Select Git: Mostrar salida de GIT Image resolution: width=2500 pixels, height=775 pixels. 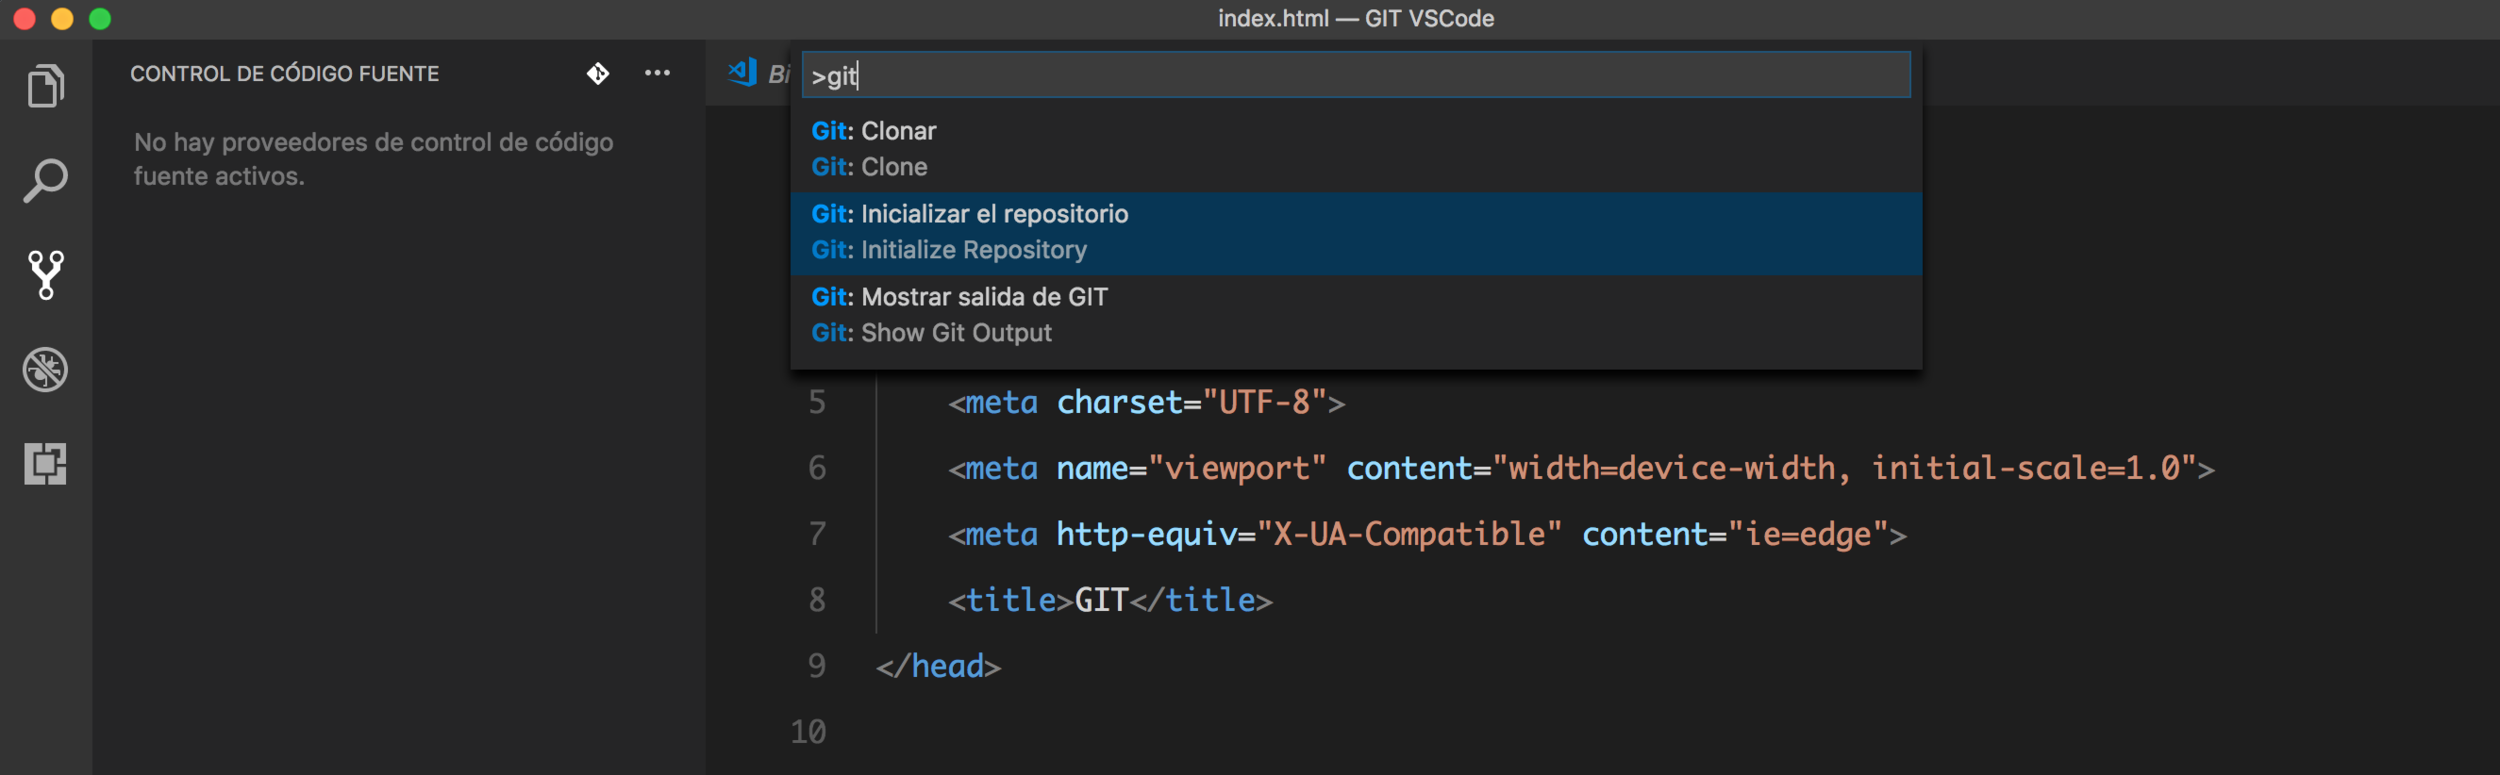click(1356, 315)
